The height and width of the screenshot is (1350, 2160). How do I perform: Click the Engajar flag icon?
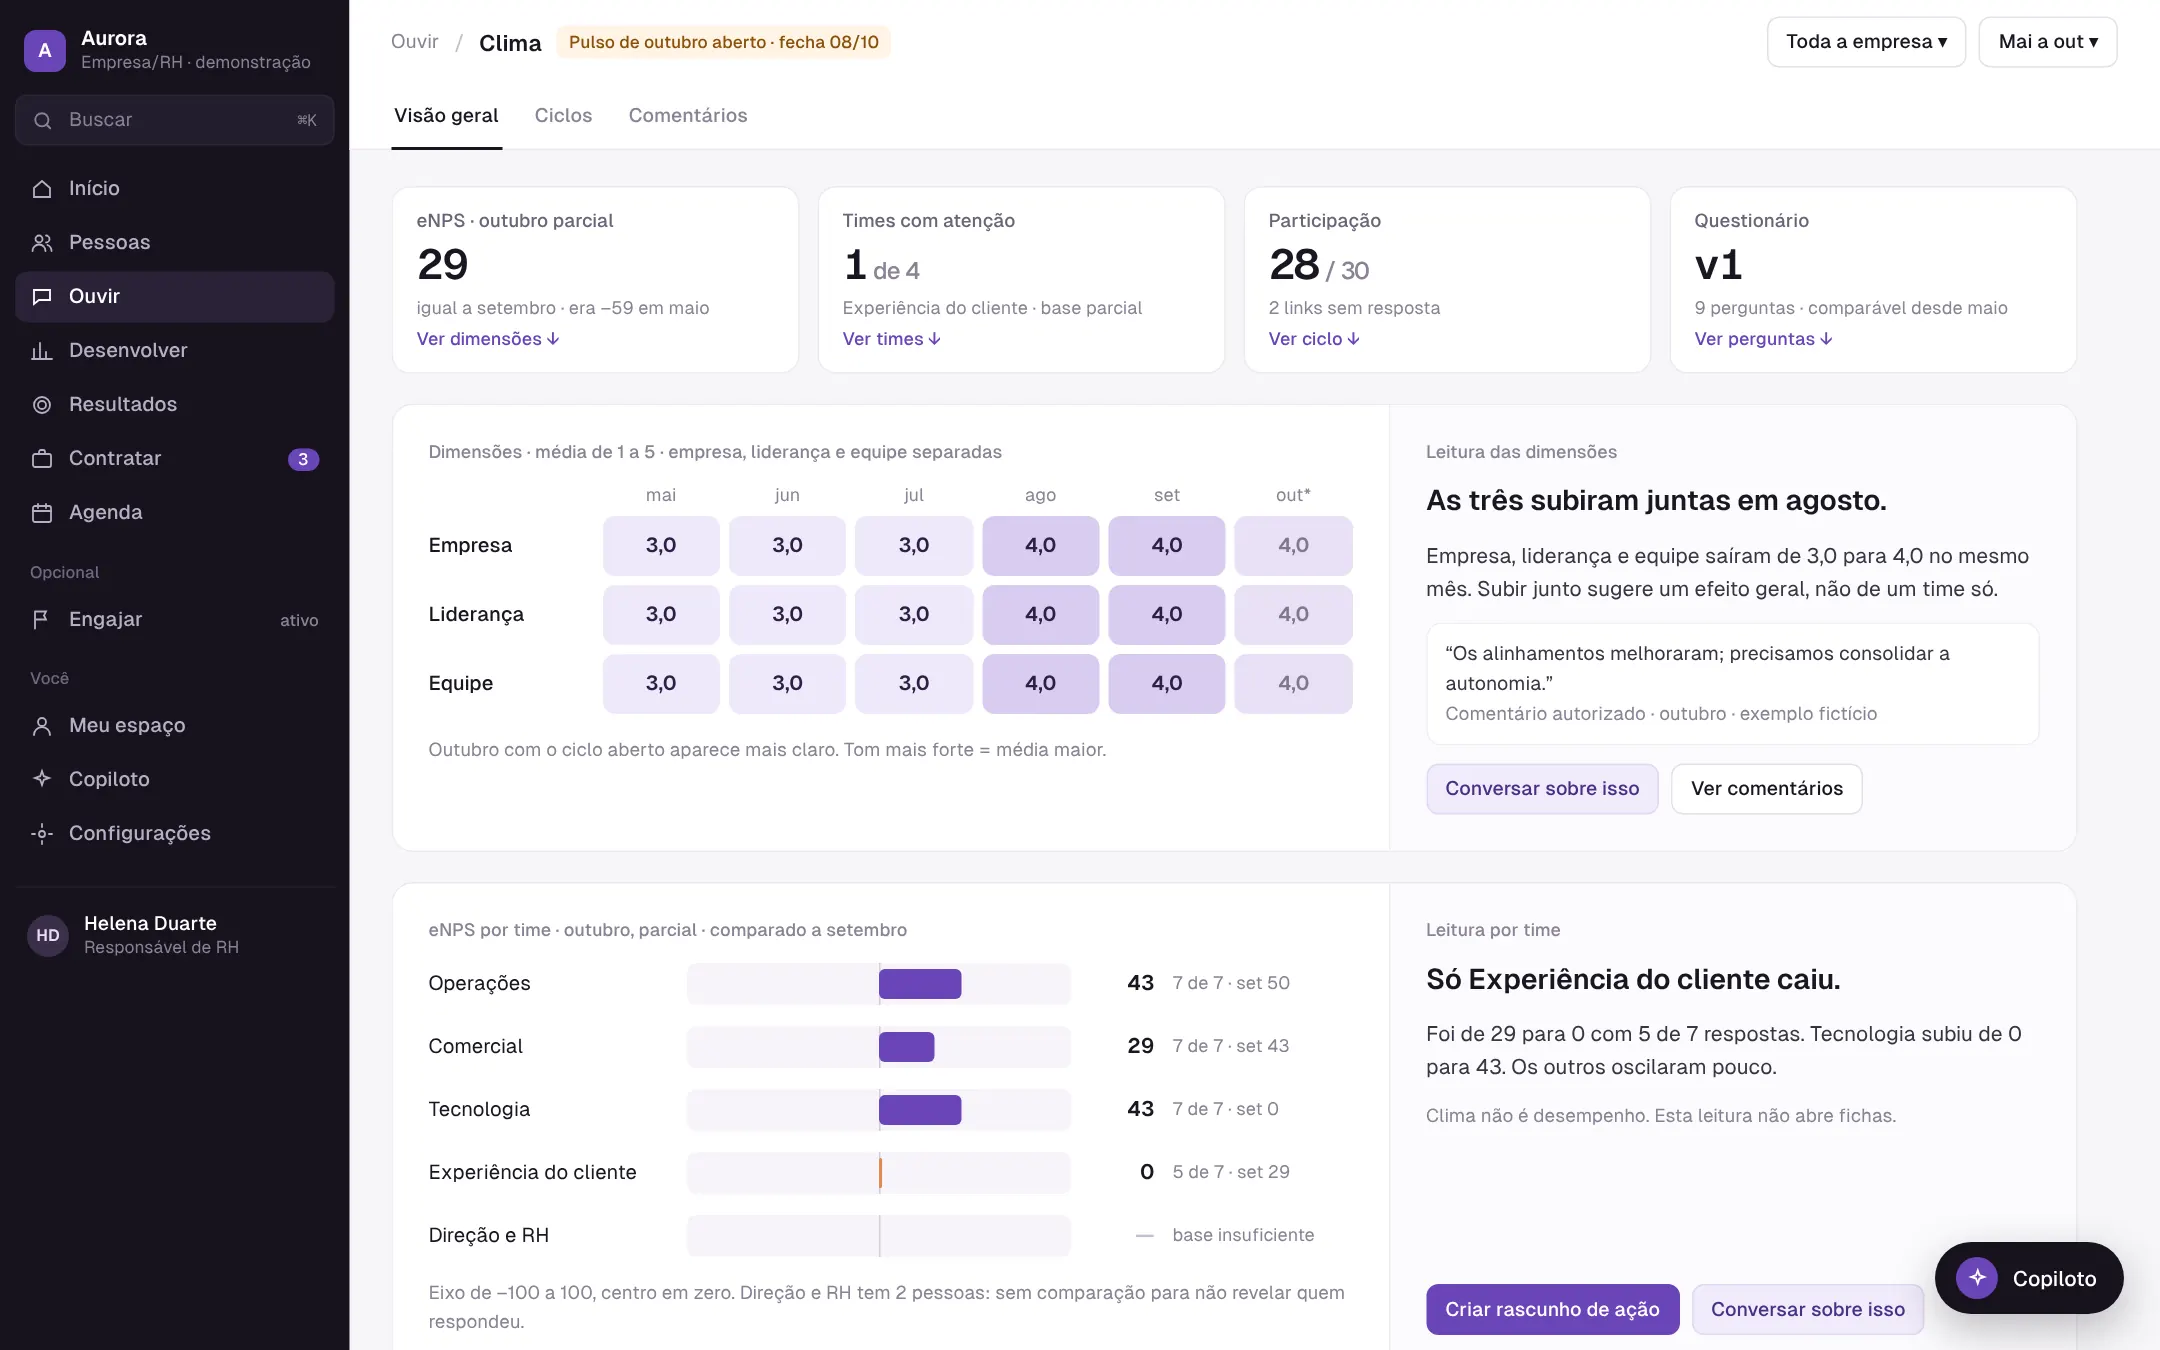point(42,620)
